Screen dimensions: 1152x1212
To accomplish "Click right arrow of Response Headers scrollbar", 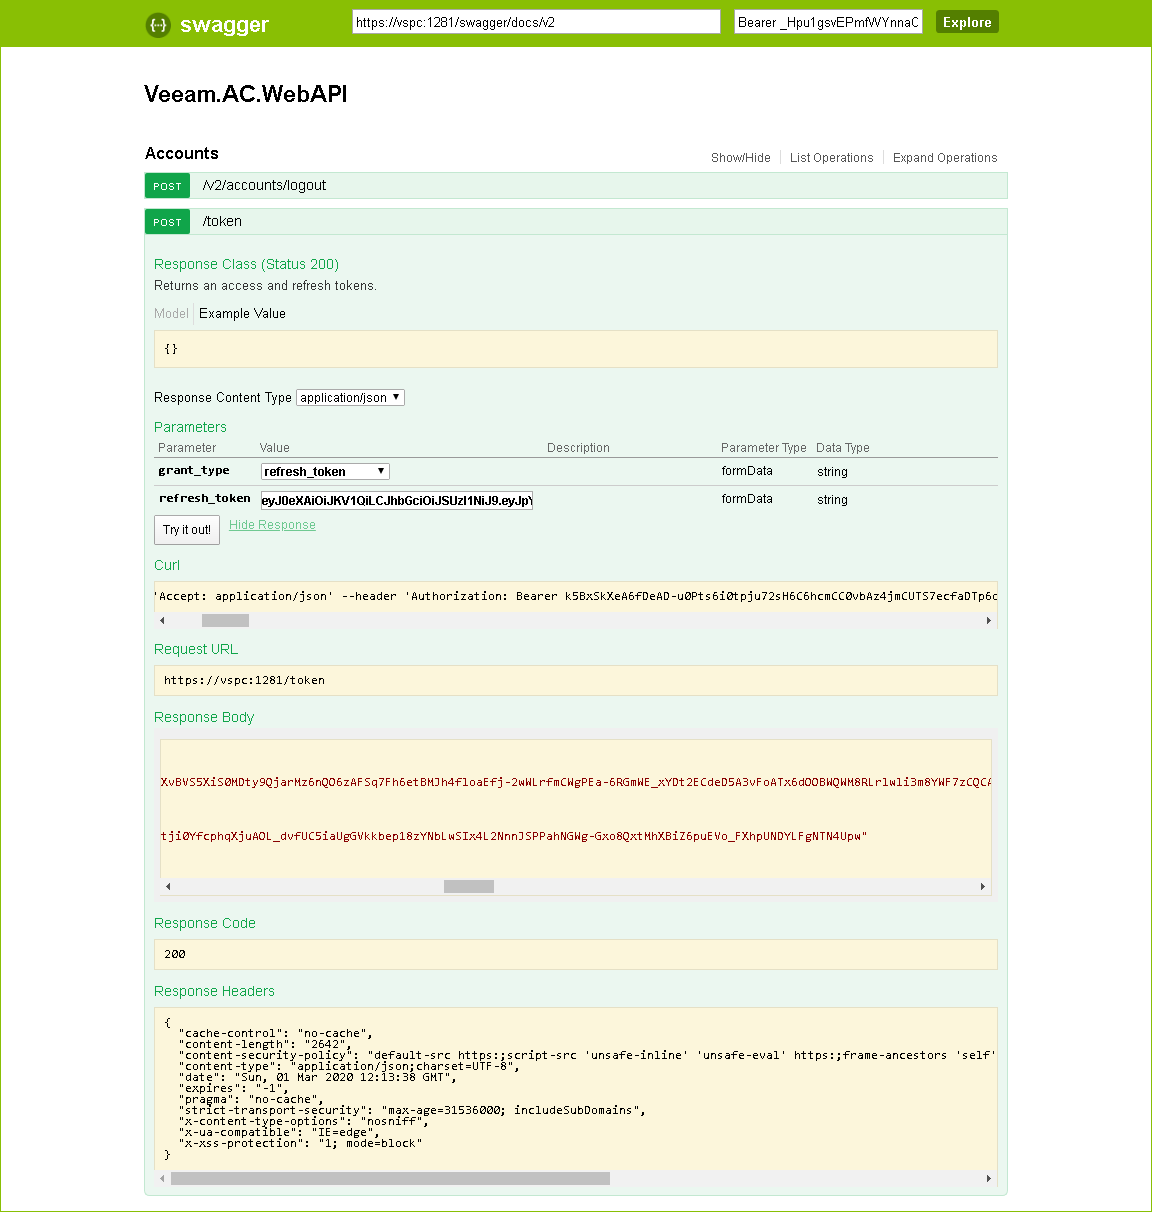I will click(989, 1178).
